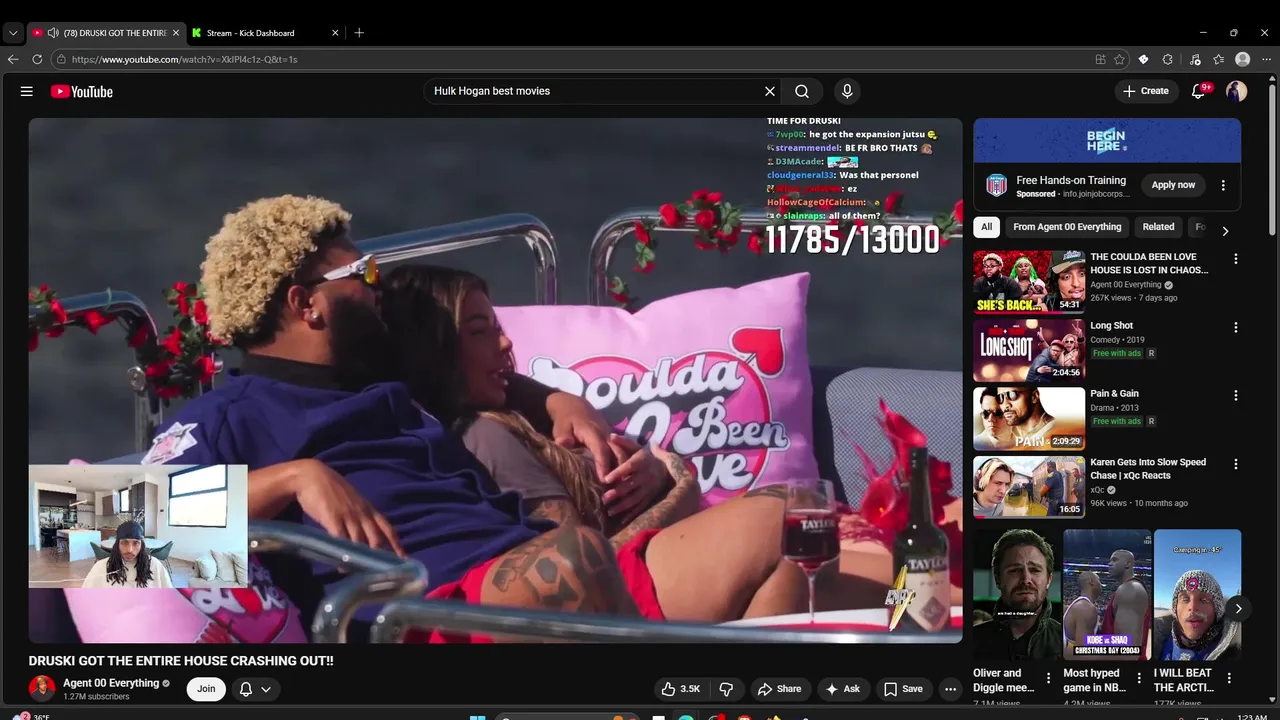View site information lock icon in address bar
Screen dimensions: 1280x720
pyautogui.click(x=61, y=59)
